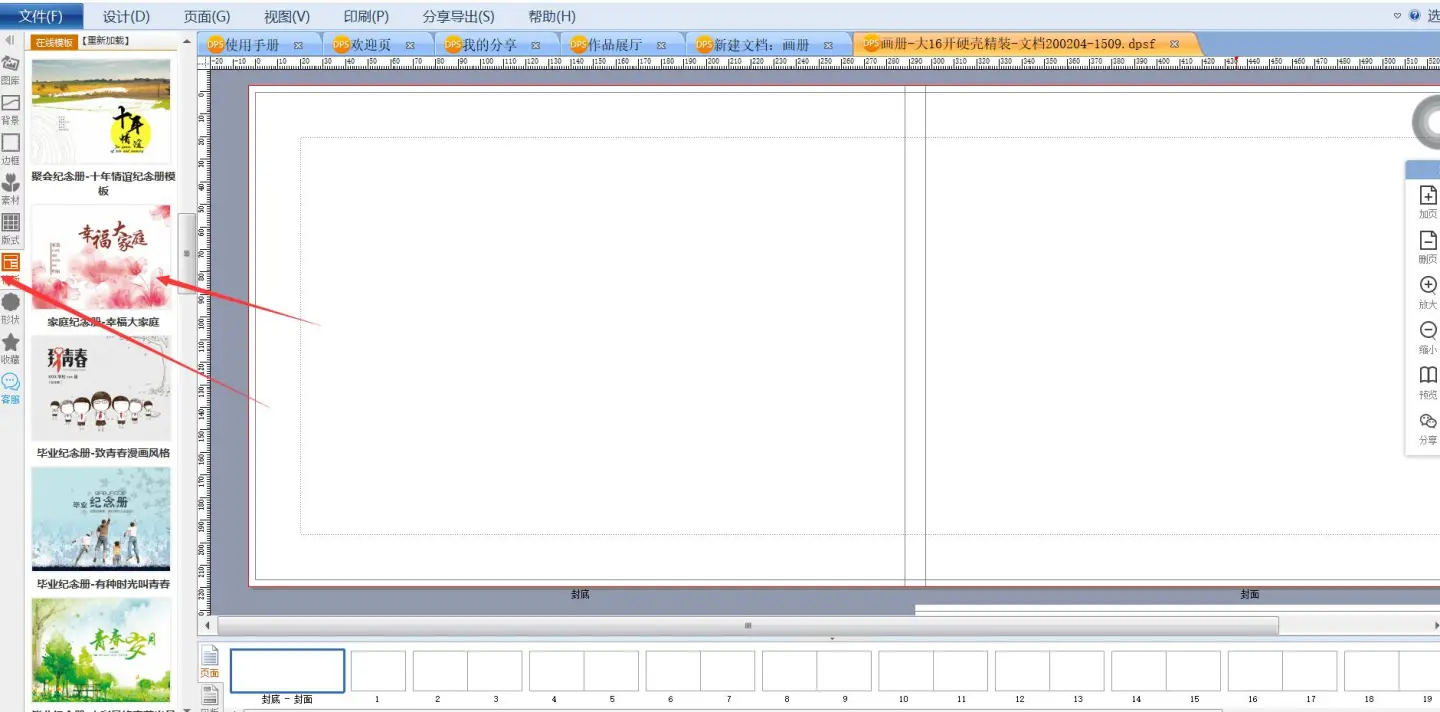Select the pages 6-7 spread thumbnail
Viewport: 1440px width, 712px height.
[x=700, y=671]
